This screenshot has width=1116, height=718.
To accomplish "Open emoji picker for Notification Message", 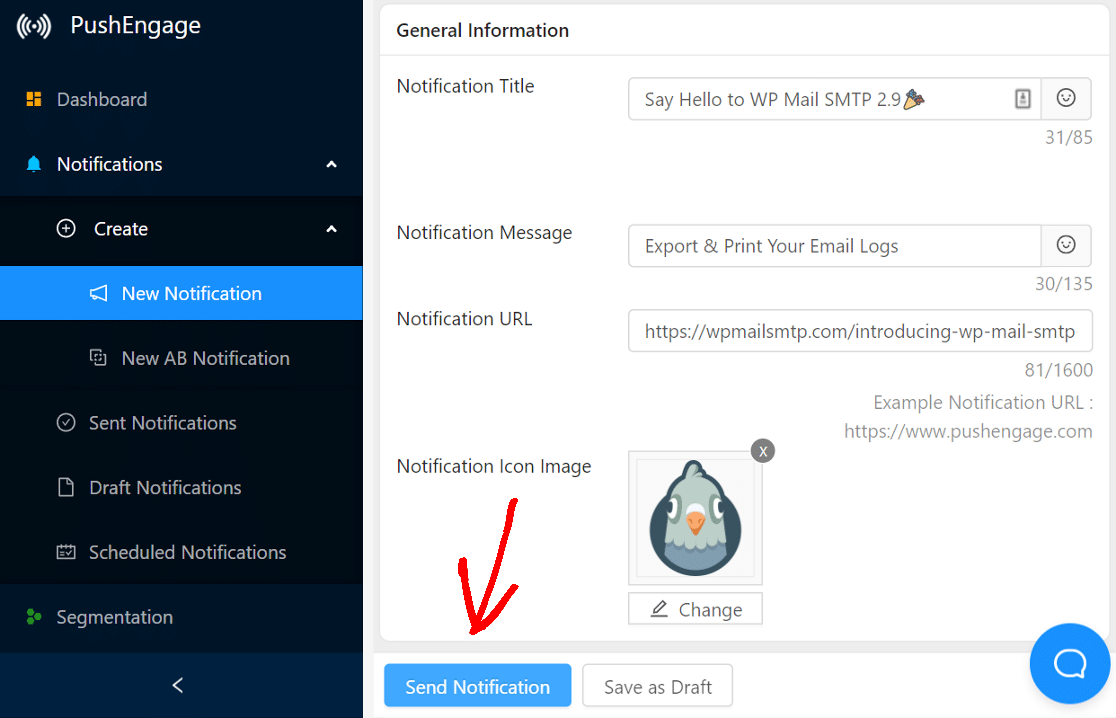I will [x=1066, y=246].
